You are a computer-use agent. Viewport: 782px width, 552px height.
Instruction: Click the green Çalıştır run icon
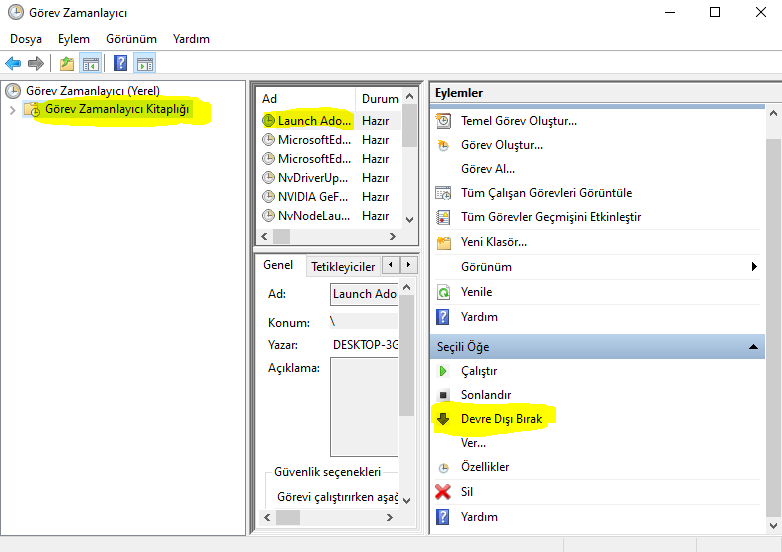443,371
